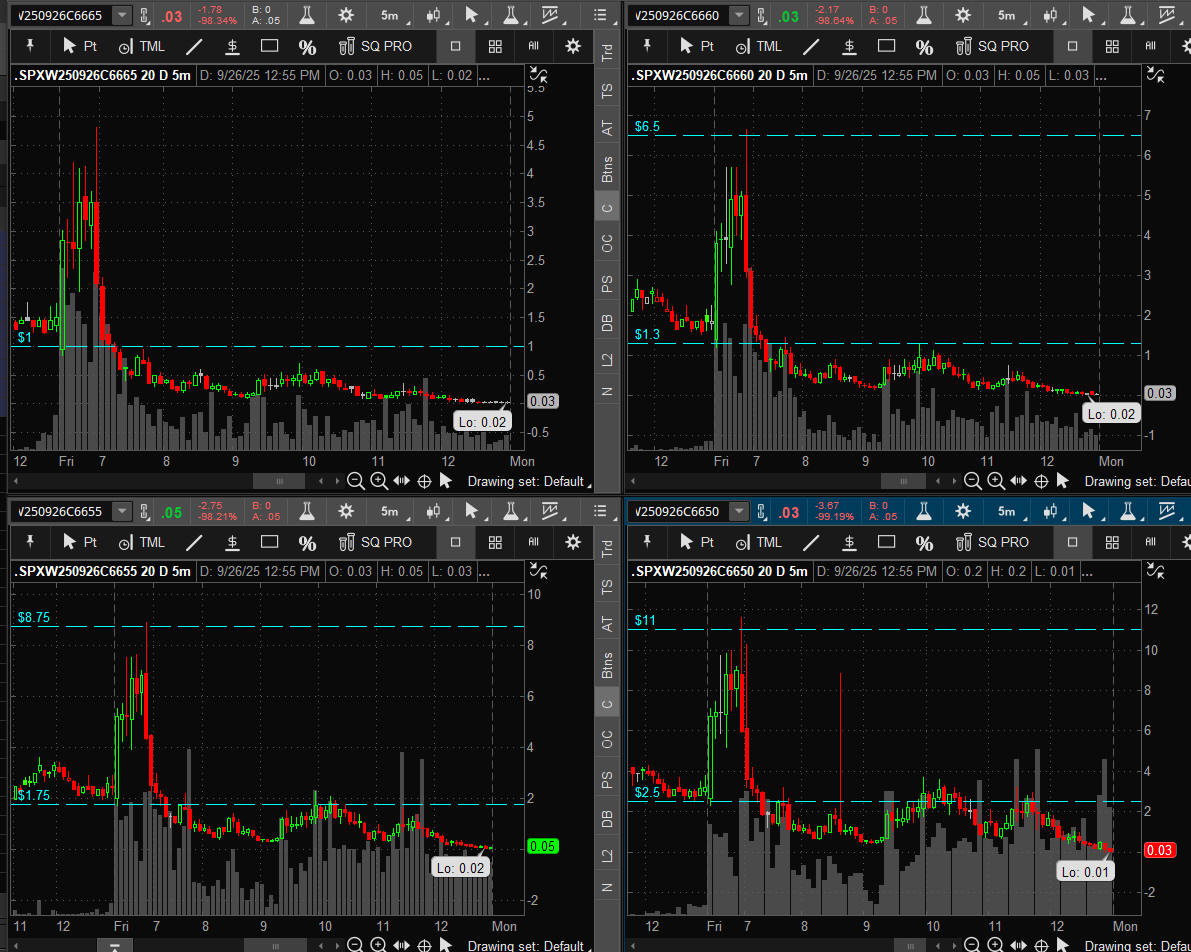This screenshot has height=952, width=1191.
Task: Choose the percent tool in C6660 panel
Action: point(924,47)
